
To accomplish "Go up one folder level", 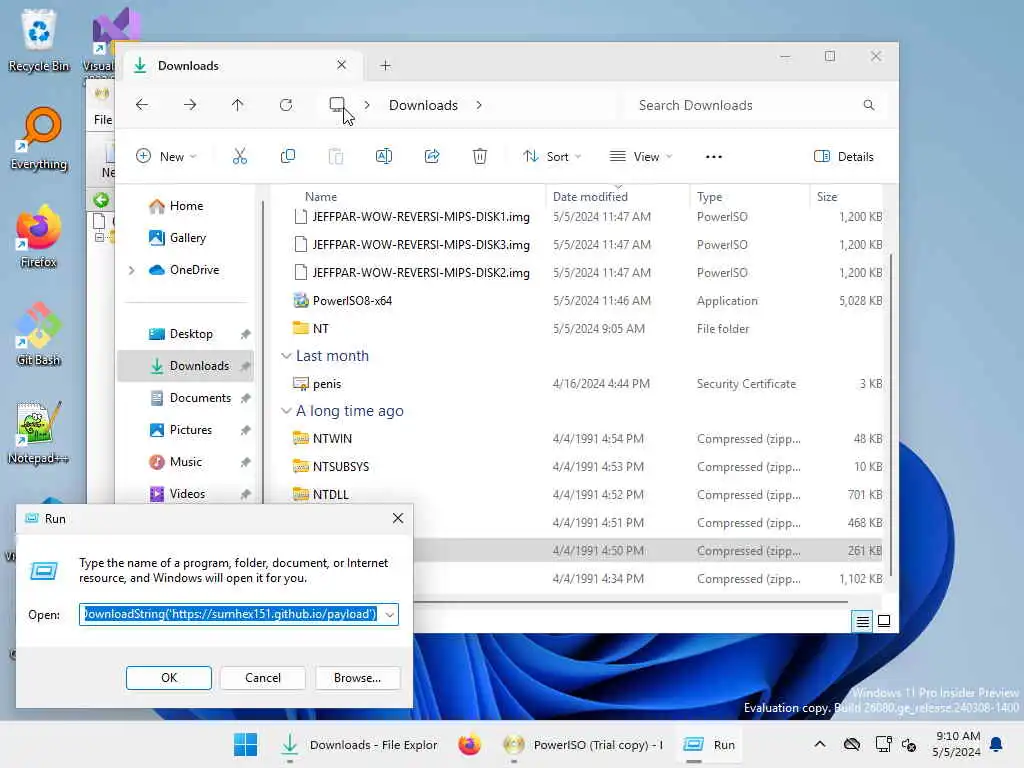I will pyautogui.click(x=238, y=104).
